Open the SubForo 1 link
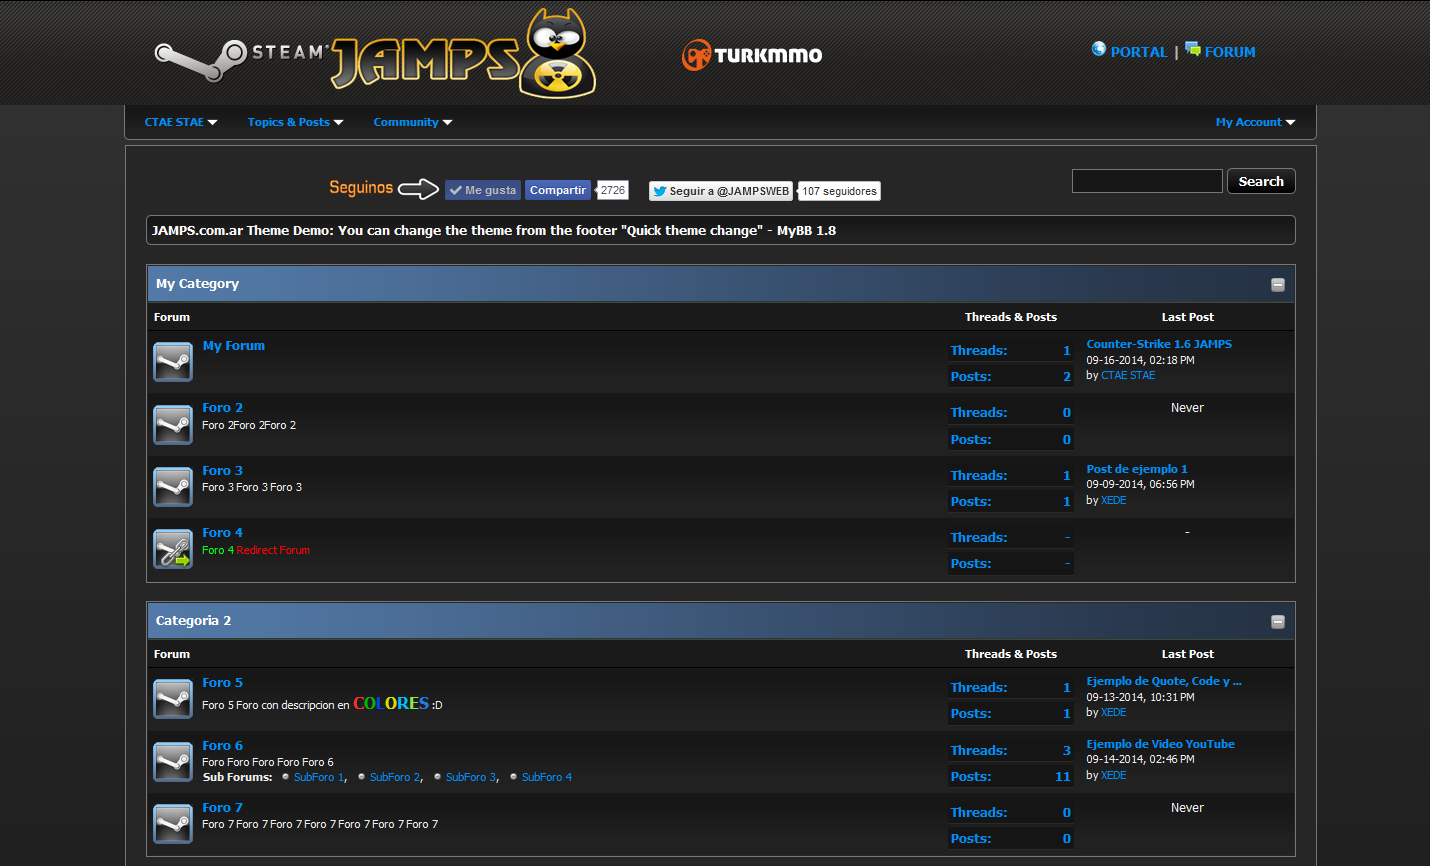Screen dimensions: 1430x866 (319, 777)
